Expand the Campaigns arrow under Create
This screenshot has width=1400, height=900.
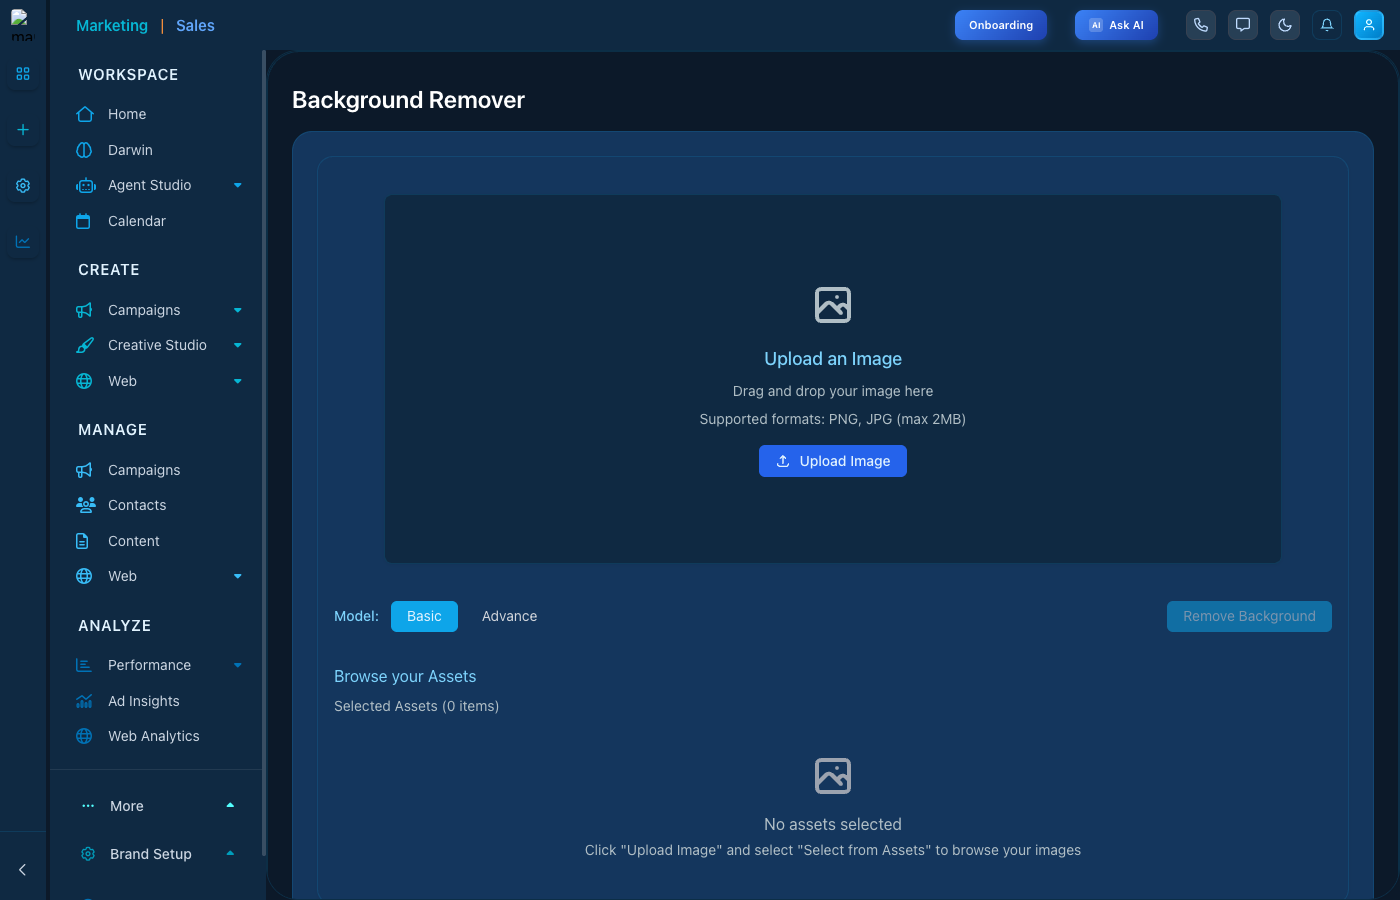click(x=238, y=310)
